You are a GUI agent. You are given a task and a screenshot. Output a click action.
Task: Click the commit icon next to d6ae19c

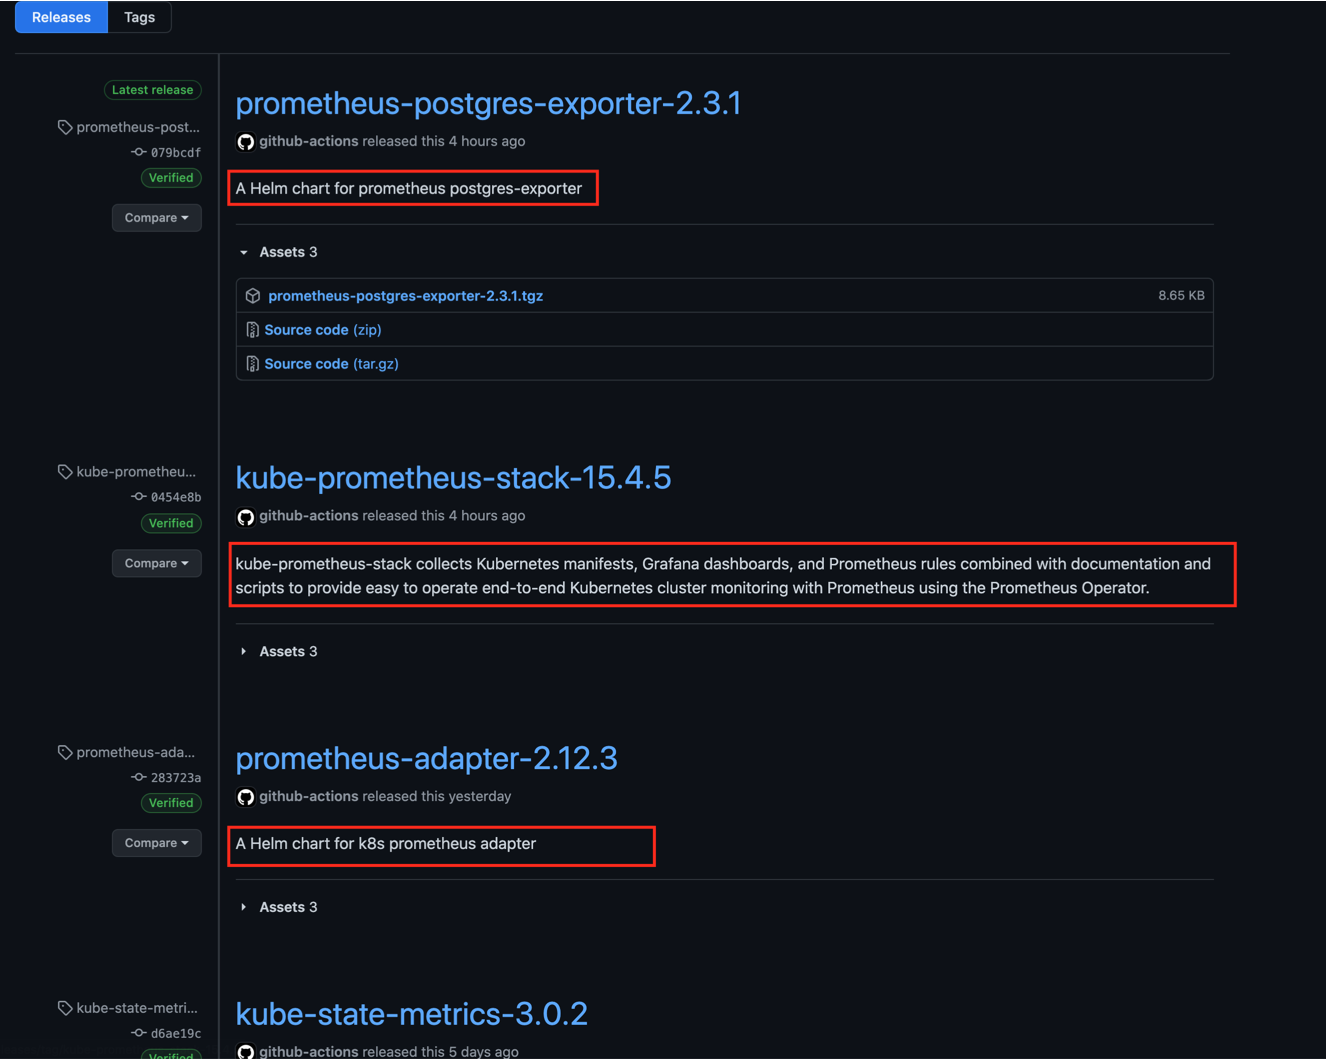click(139, 1033)
